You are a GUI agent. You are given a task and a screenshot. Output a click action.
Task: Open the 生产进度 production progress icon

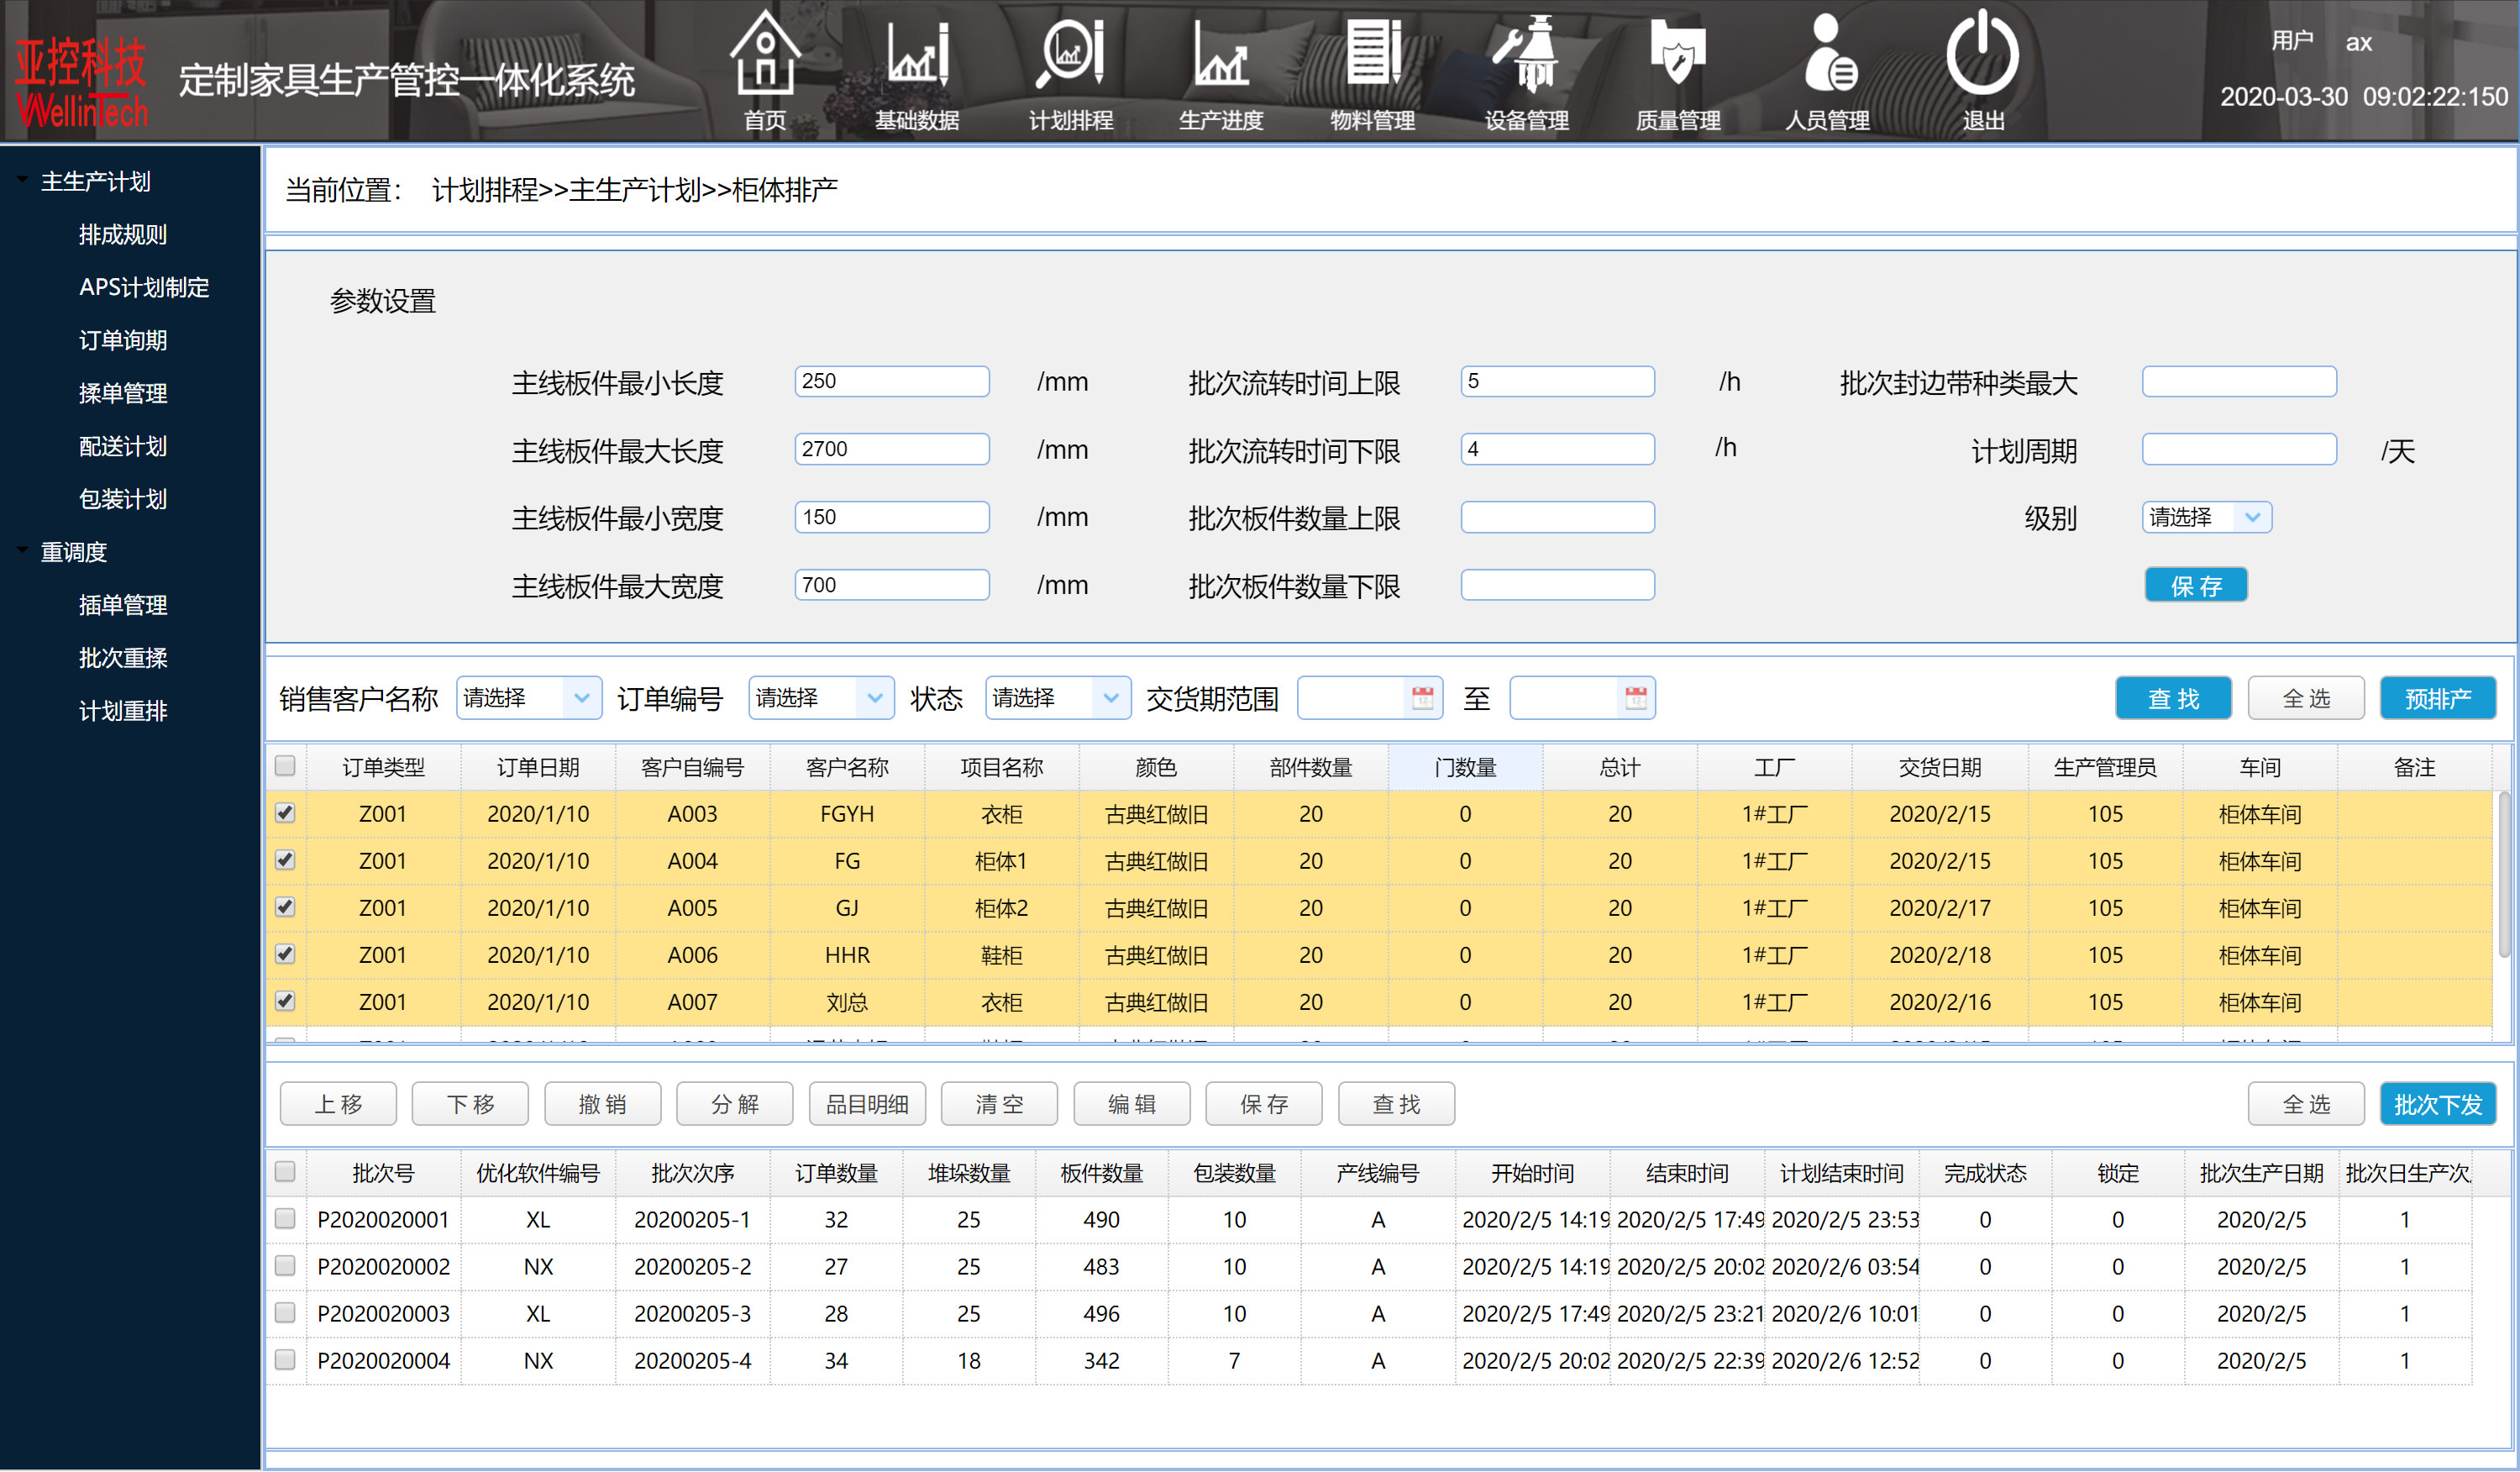pos(1221,52)
